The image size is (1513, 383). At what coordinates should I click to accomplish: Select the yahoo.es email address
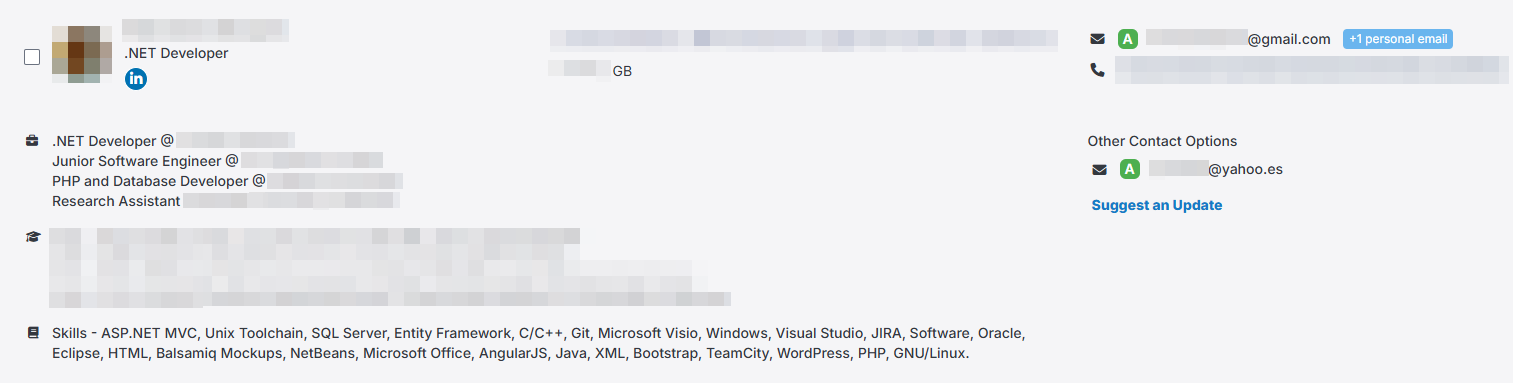pos(1215,169)
